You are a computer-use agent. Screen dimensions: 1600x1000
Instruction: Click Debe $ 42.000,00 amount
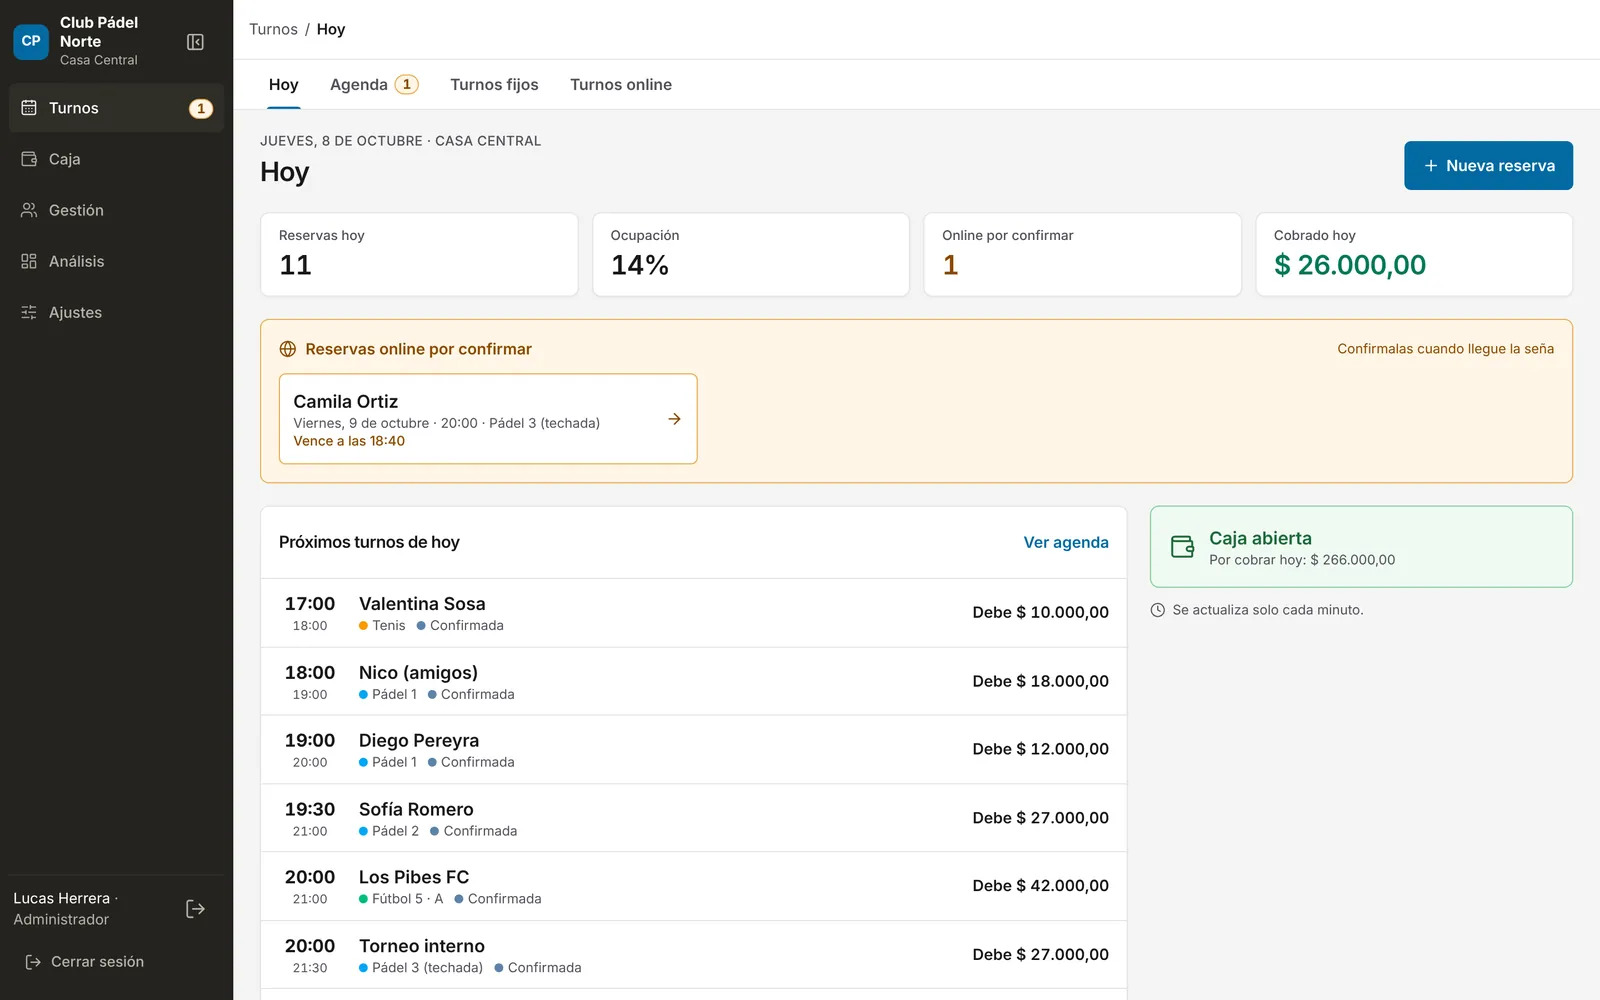coord(1040,886)
